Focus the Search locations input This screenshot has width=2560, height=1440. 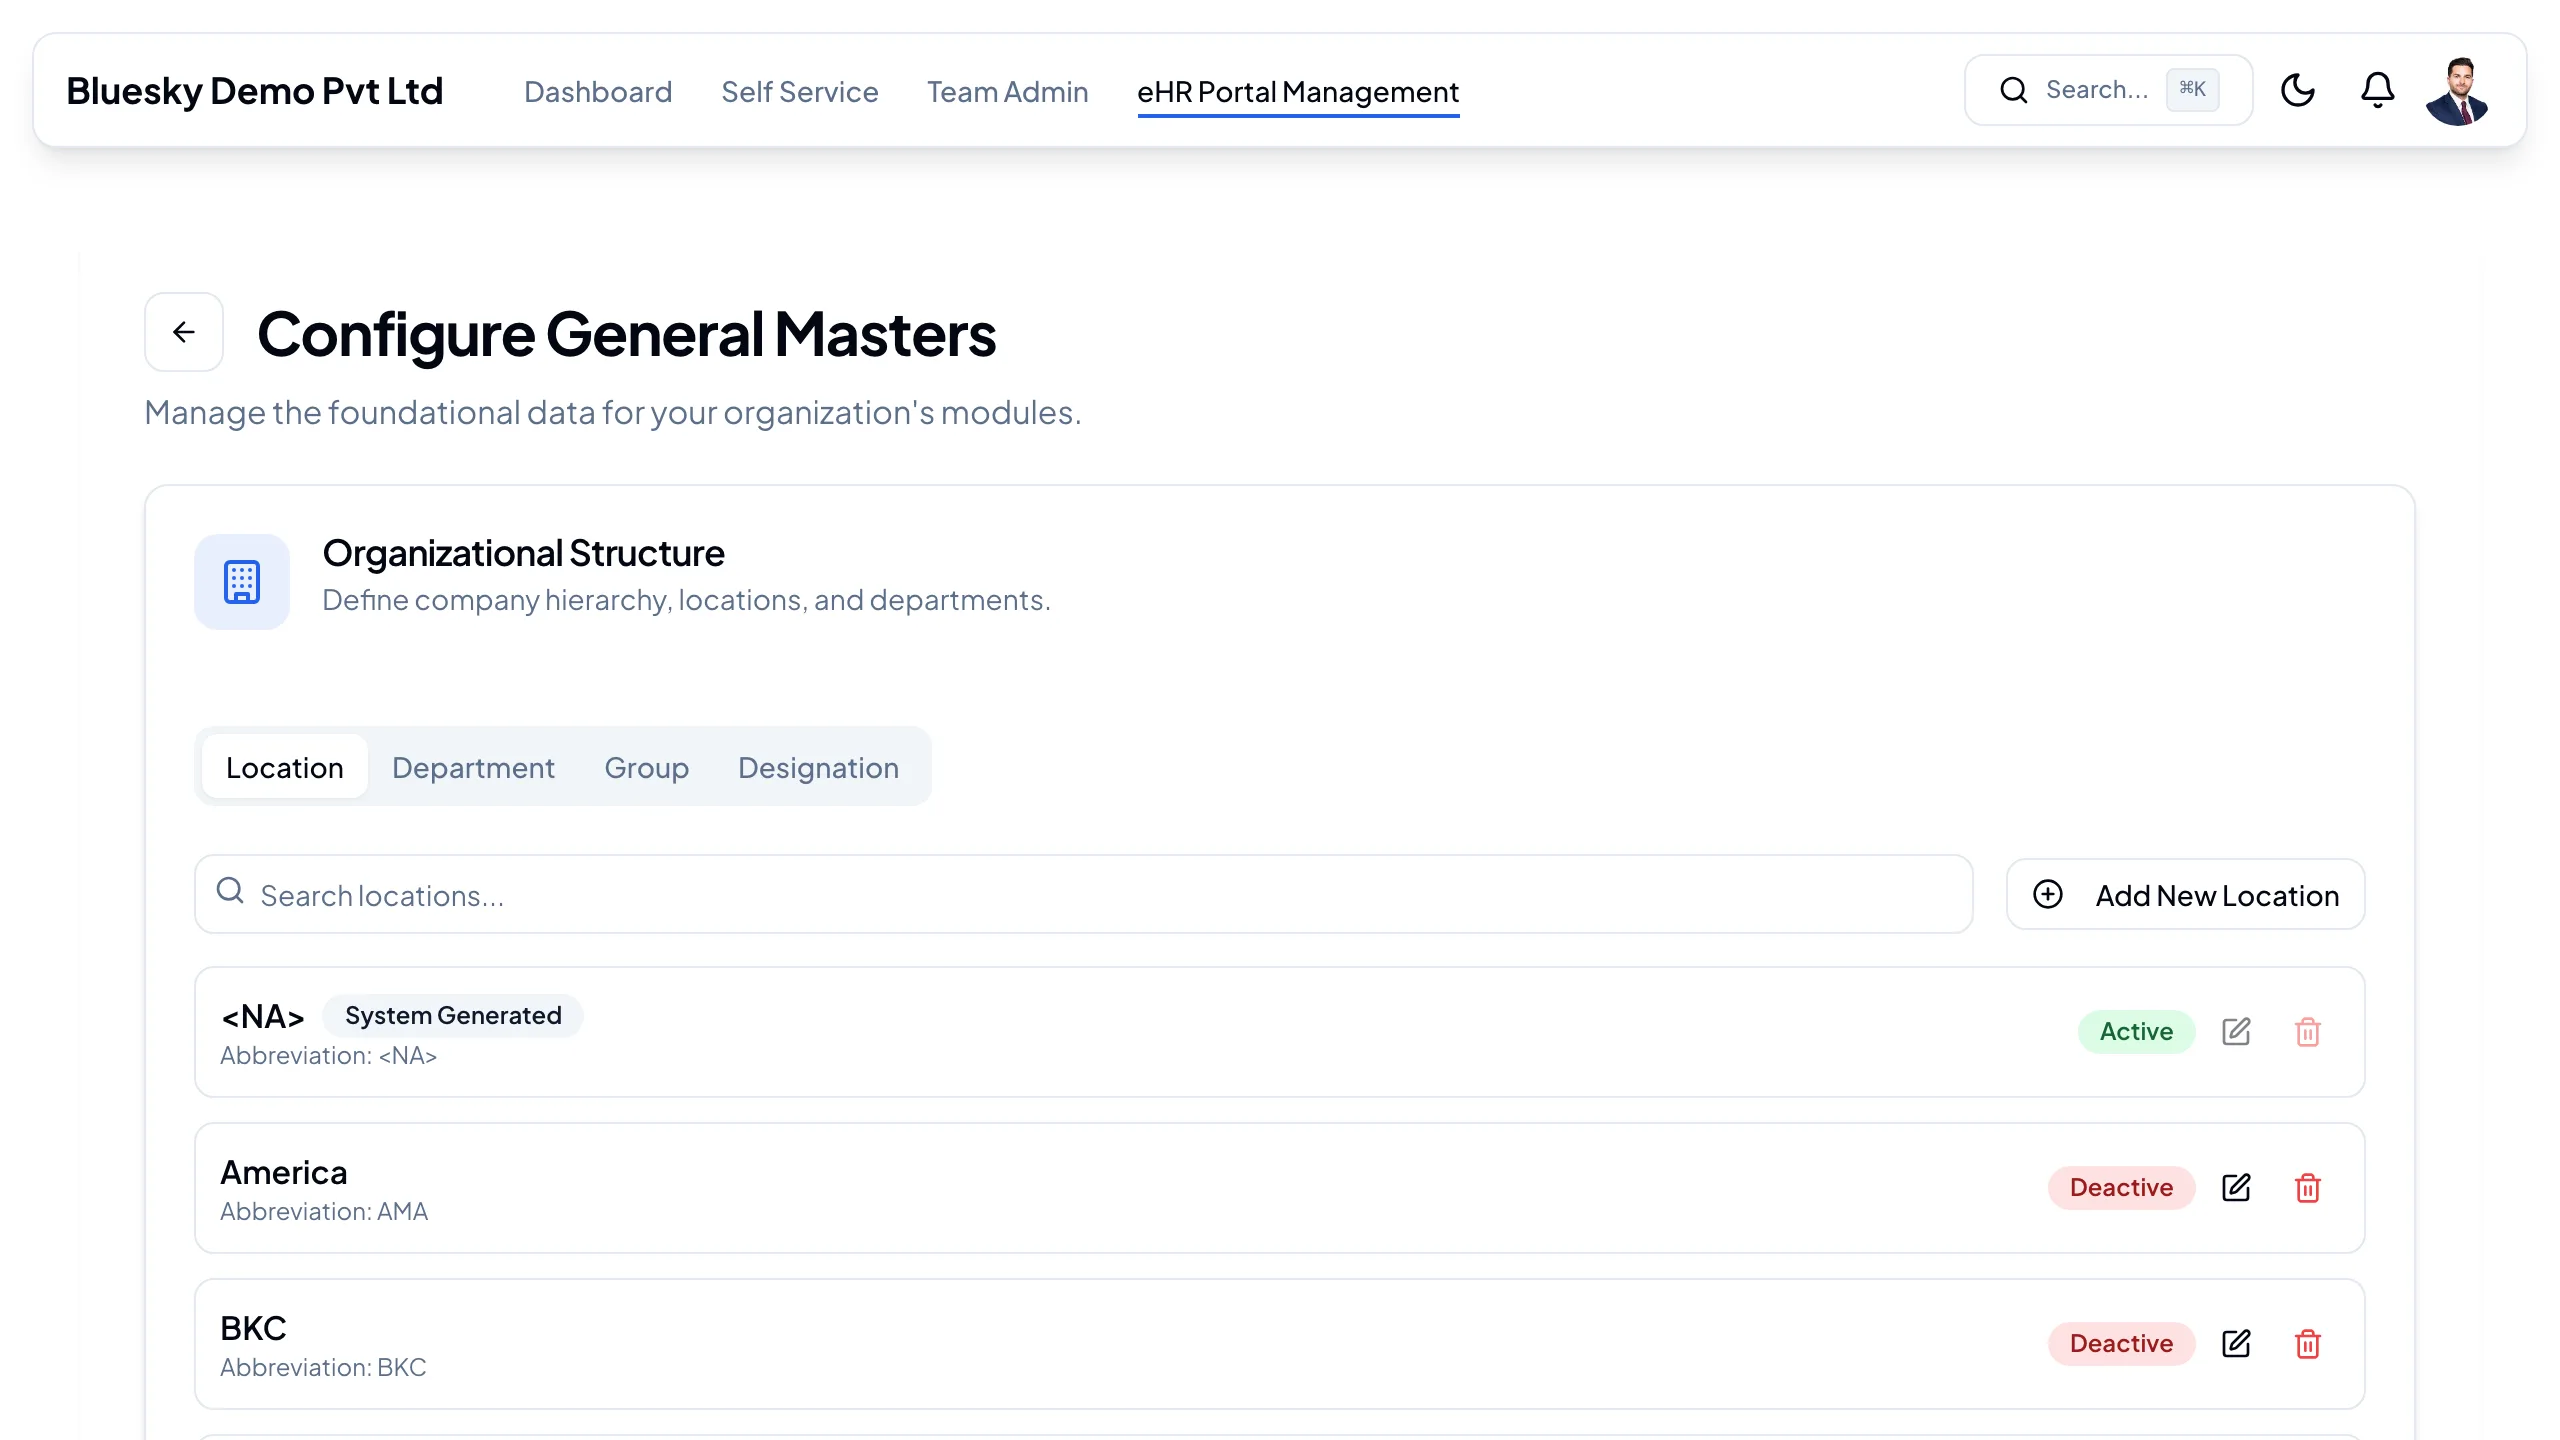click(x=1084, y=894)
